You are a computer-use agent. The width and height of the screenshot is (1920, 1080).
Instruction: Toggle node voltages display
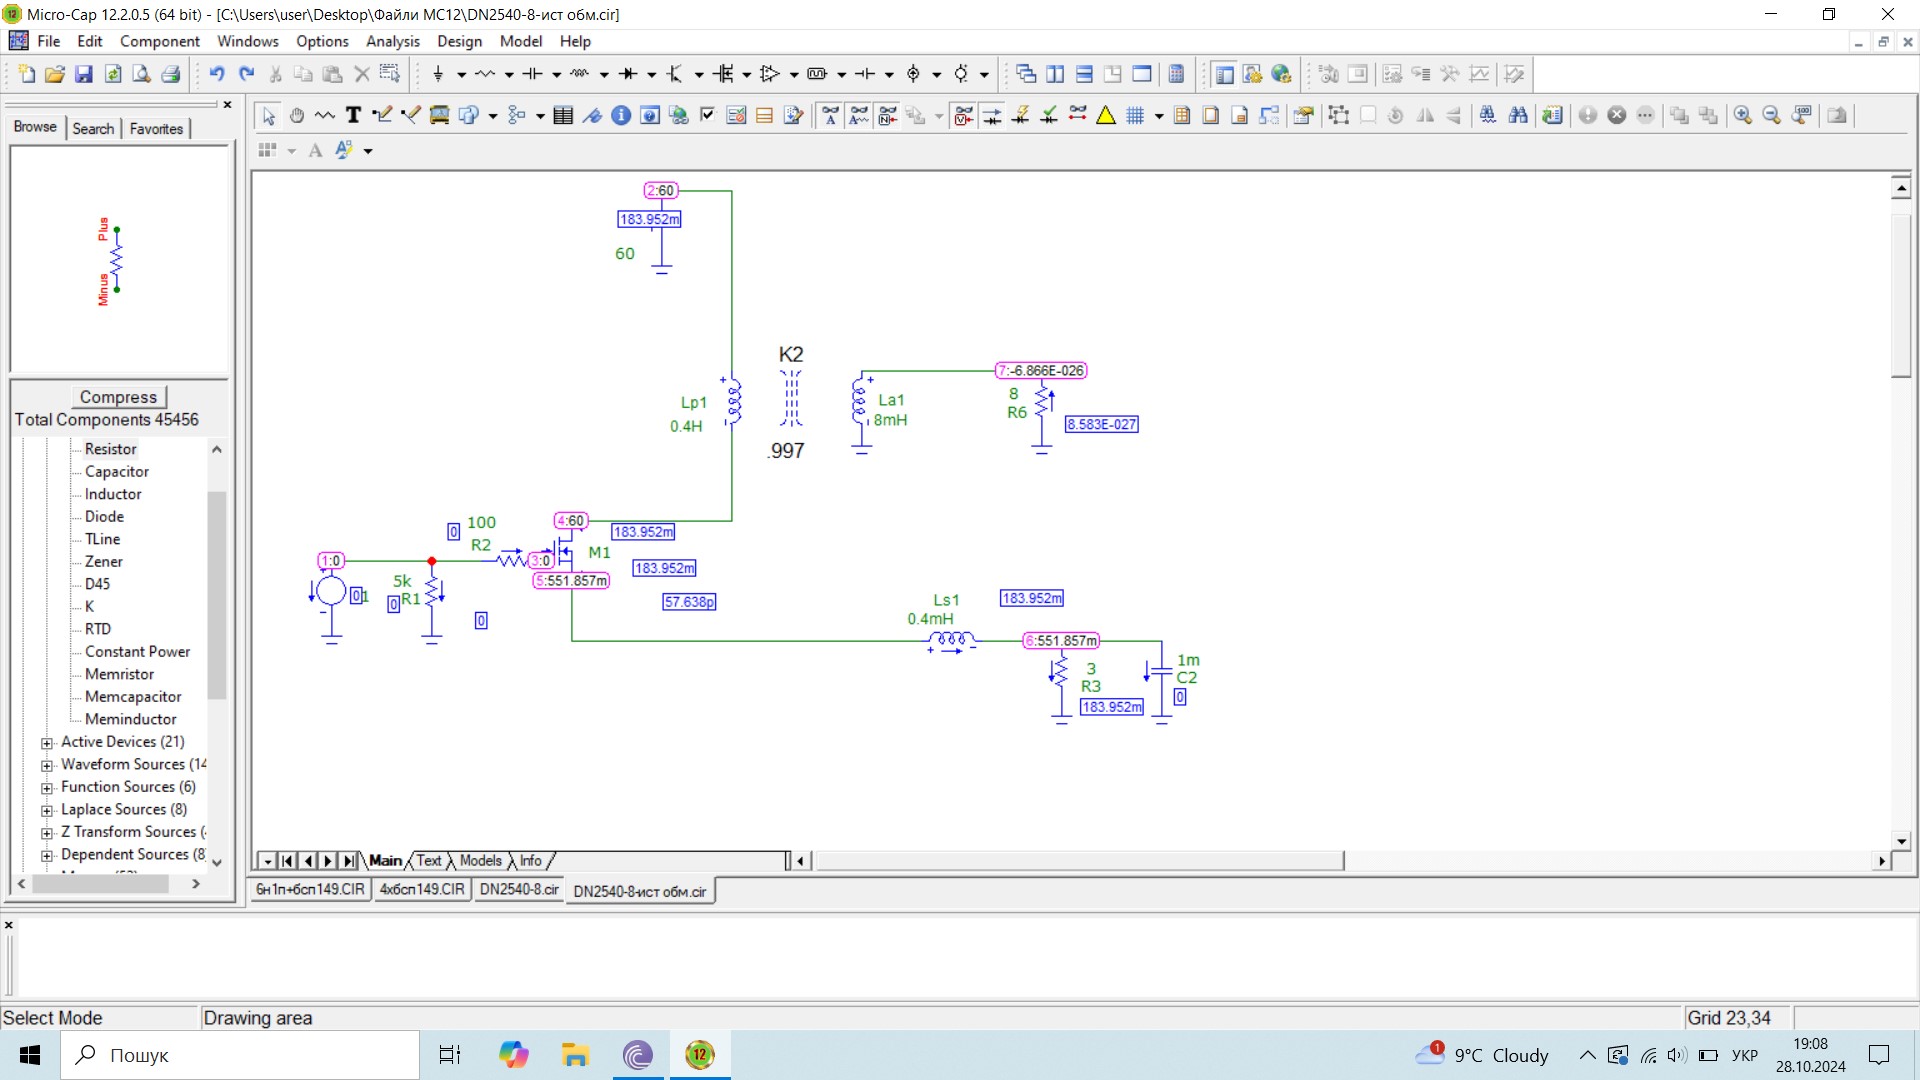[963, 115]
